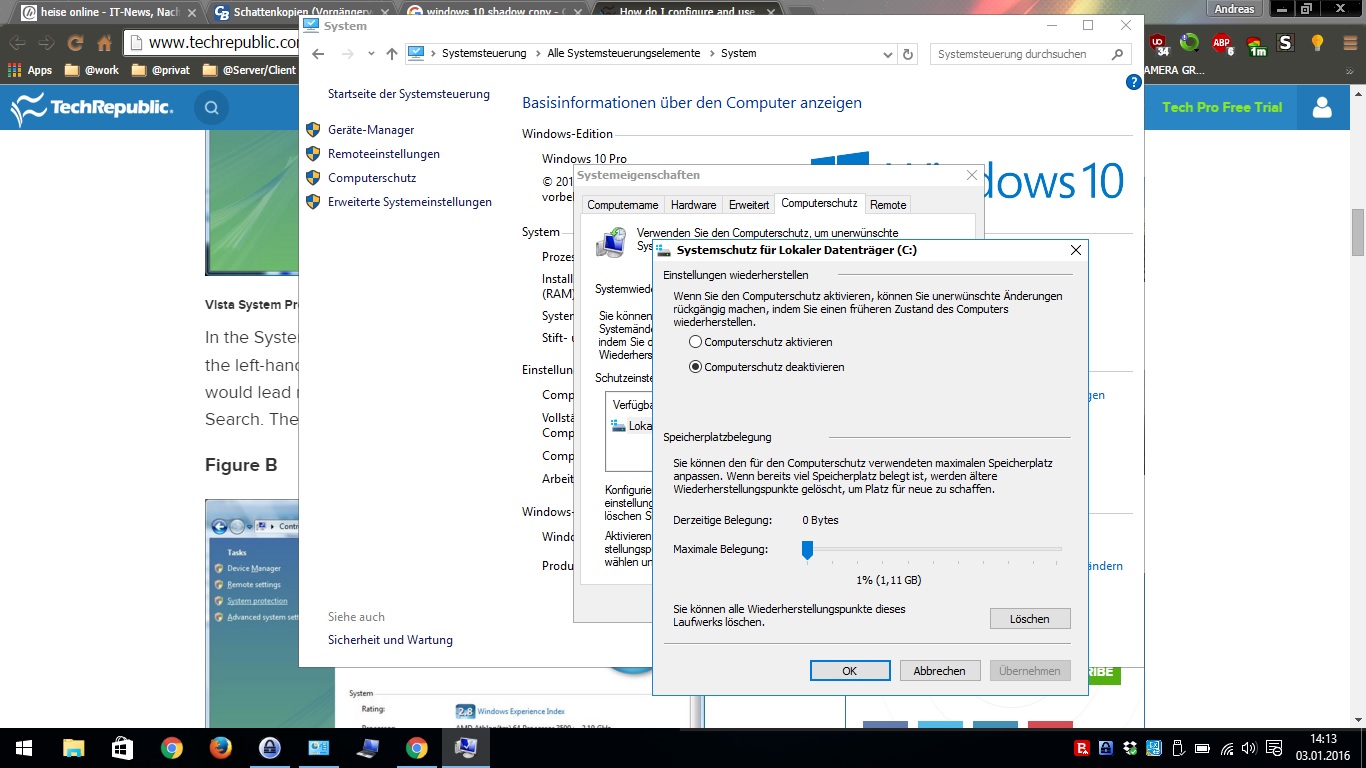Open 'Erweiterte Systemeinstellungen' link
Image resolution: width=1366 pixels, height=768 pixels.
pos(410,202)
